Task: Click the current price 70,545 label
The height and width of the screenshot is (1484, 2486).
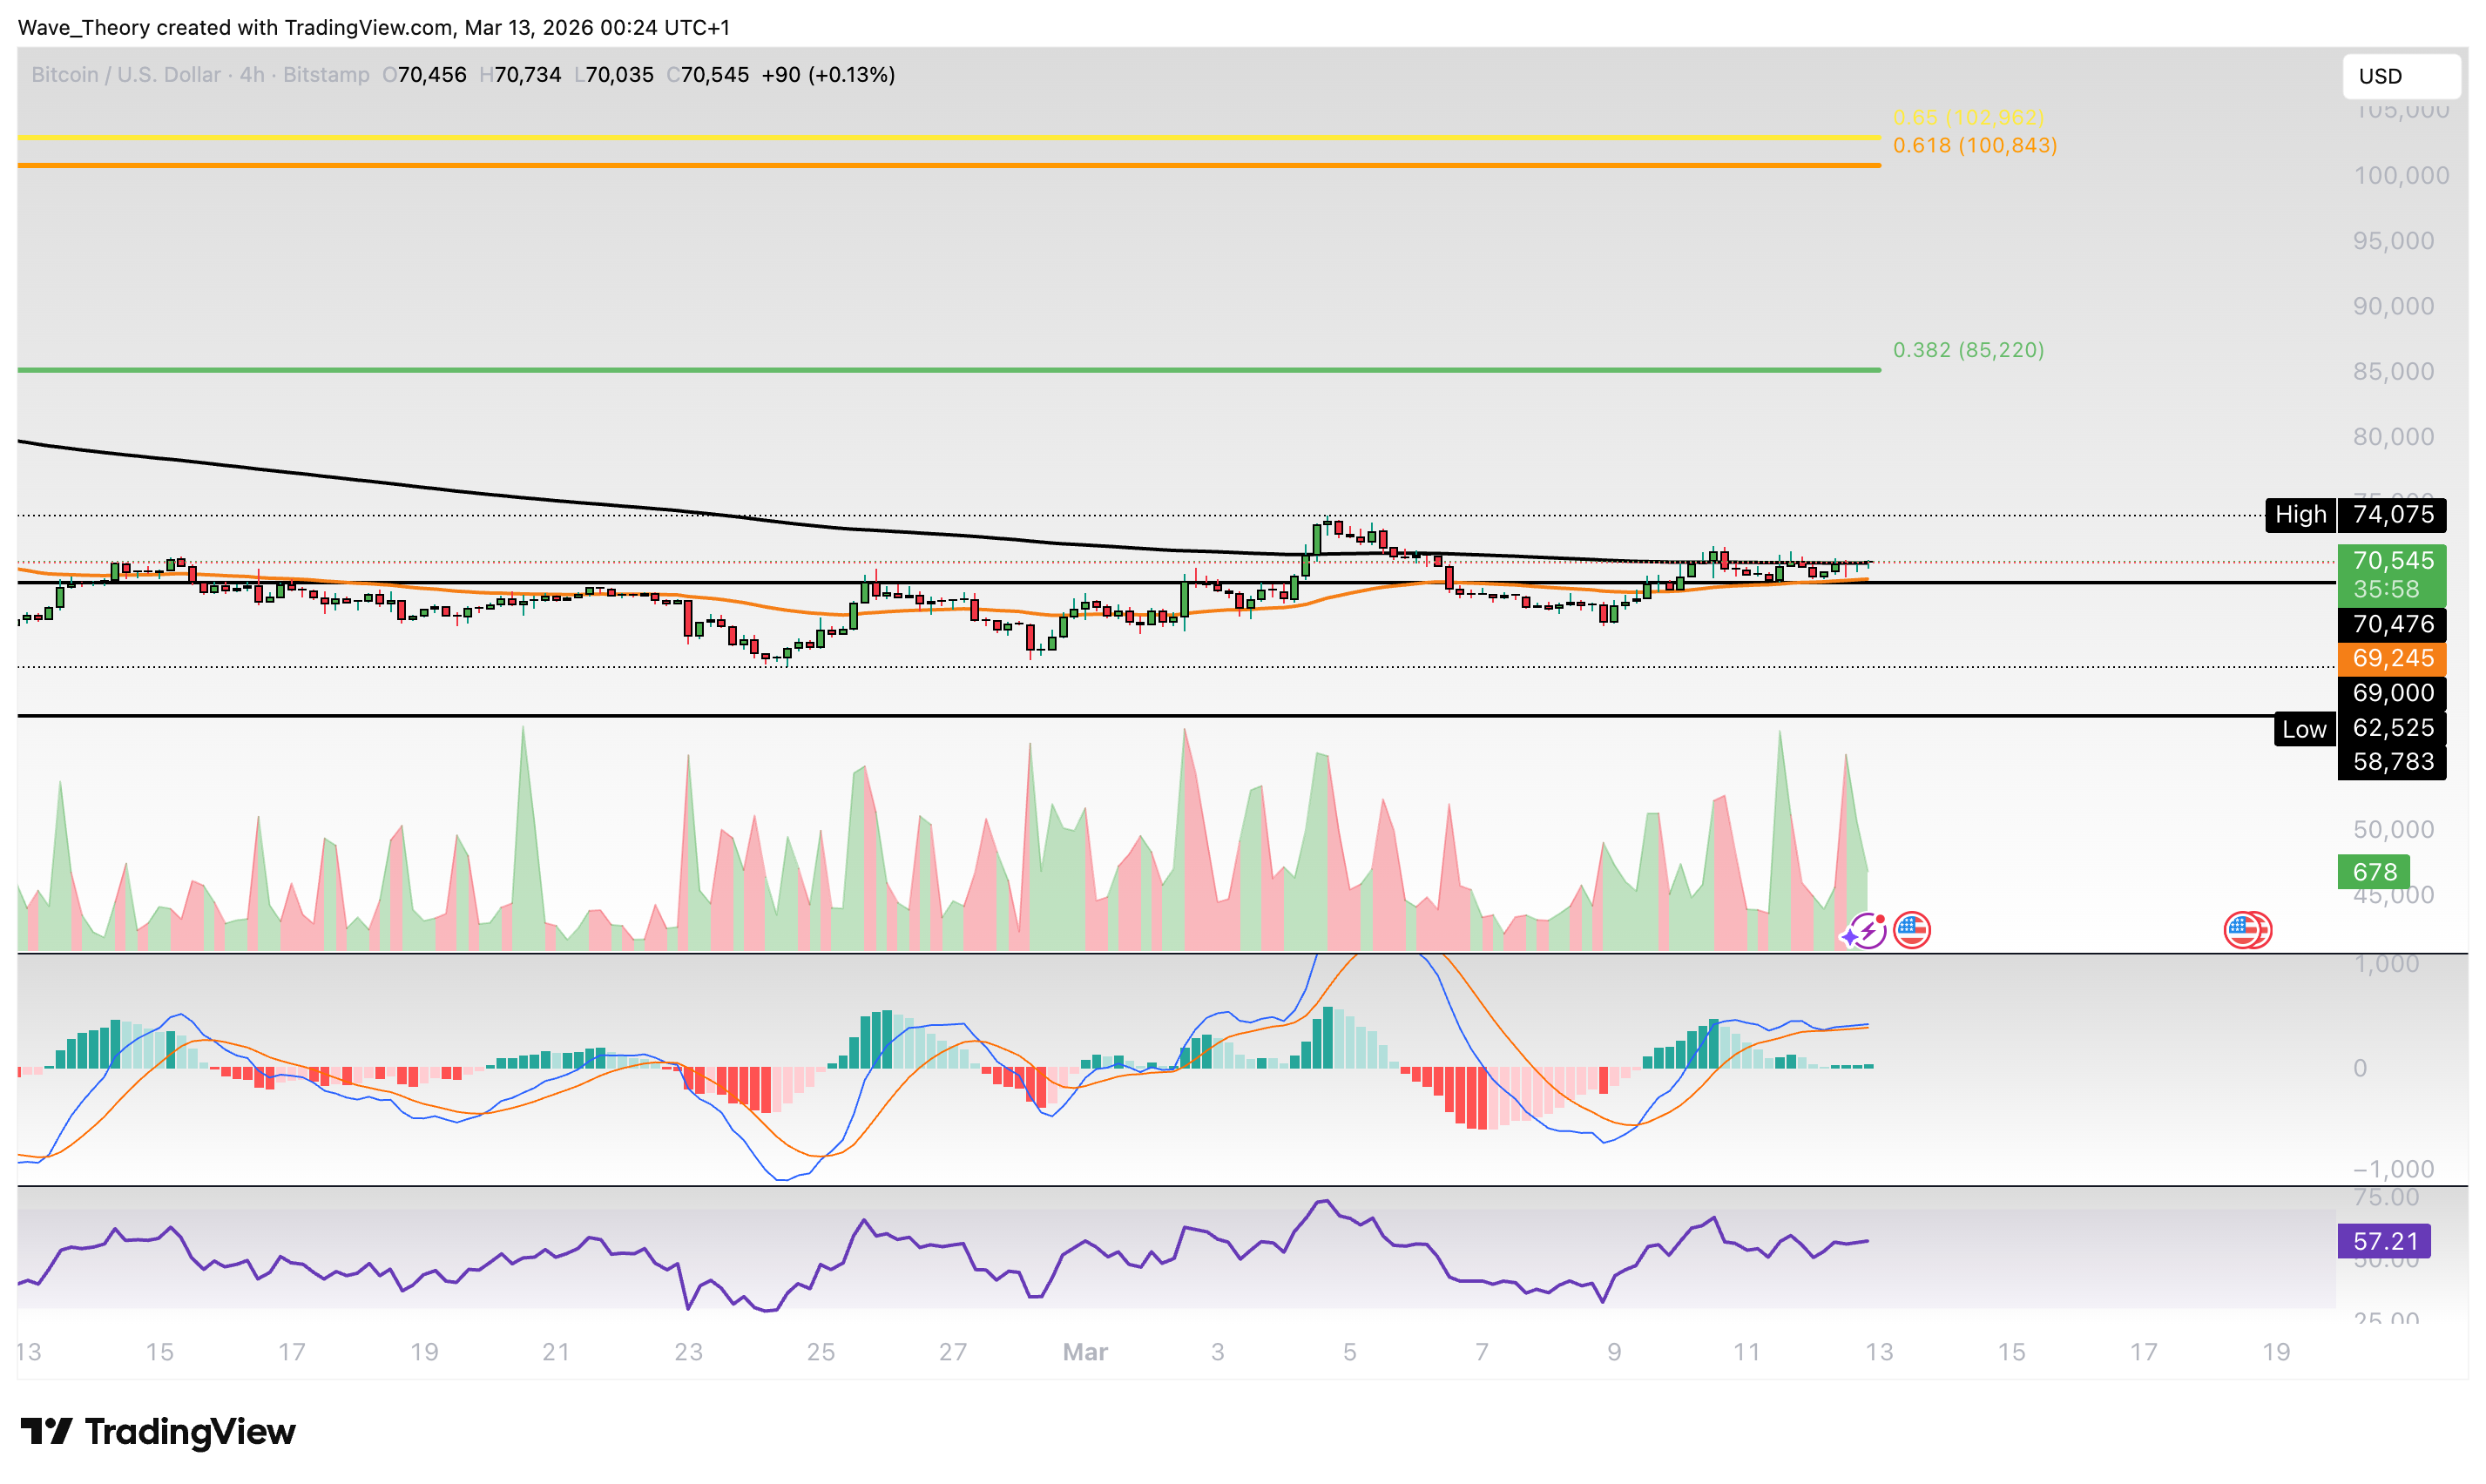Action: pyautogui.click(x=2391, y=560)
